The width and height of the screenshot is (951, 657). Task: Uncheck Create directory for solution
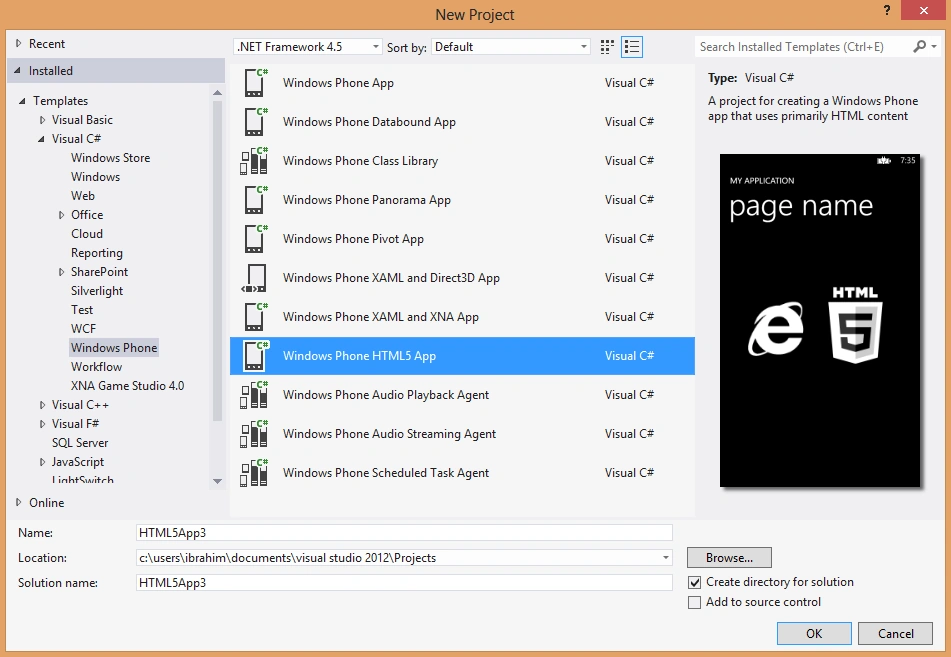click(x=694, y=582)
